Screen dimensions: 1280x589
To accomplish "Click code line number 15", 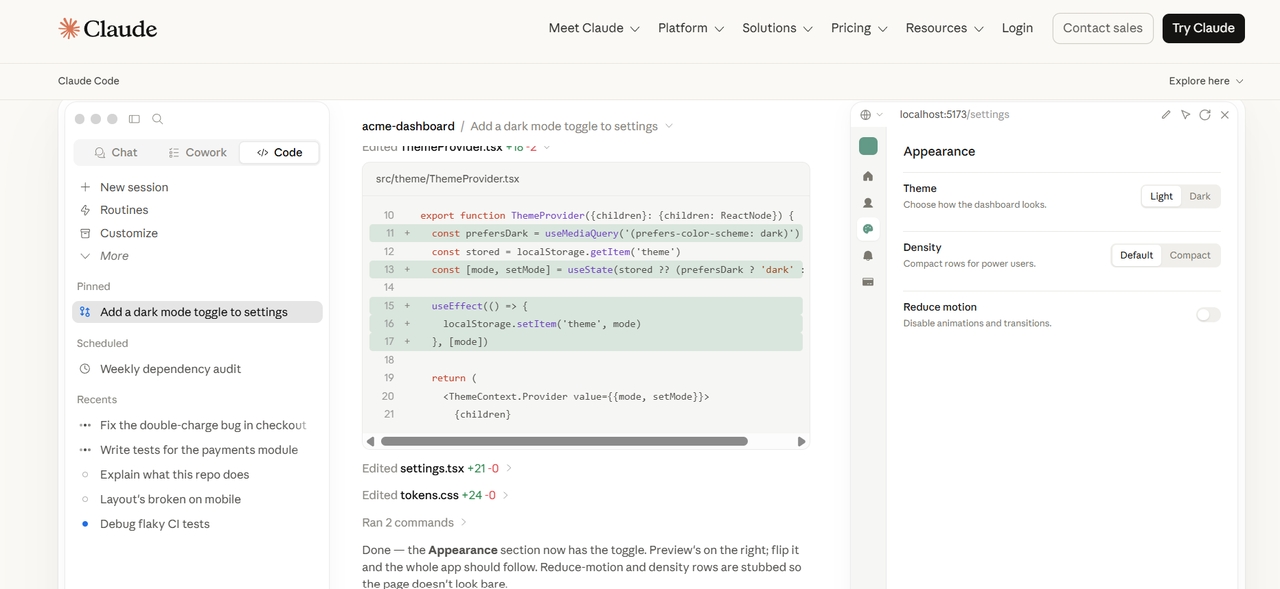I will coord(388,306).
